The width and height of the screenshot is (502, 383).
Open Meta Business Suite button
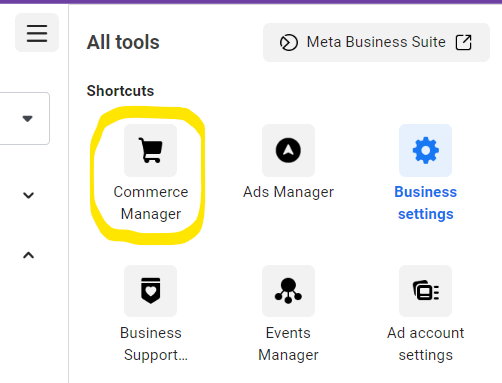pos(376,42)
